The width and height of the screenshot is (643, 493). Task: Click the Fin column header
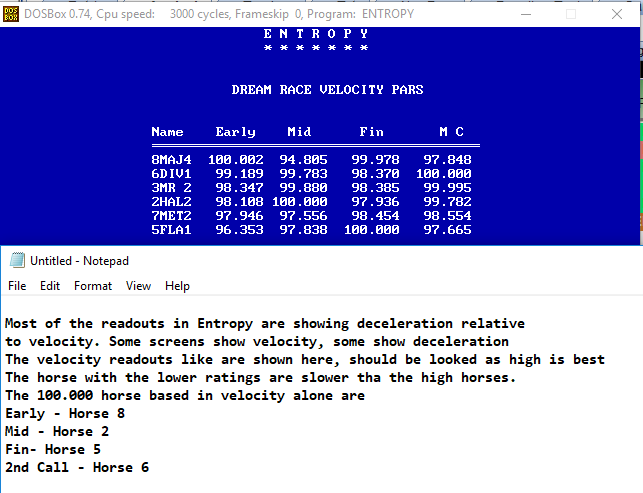click(x=372, y=132)
